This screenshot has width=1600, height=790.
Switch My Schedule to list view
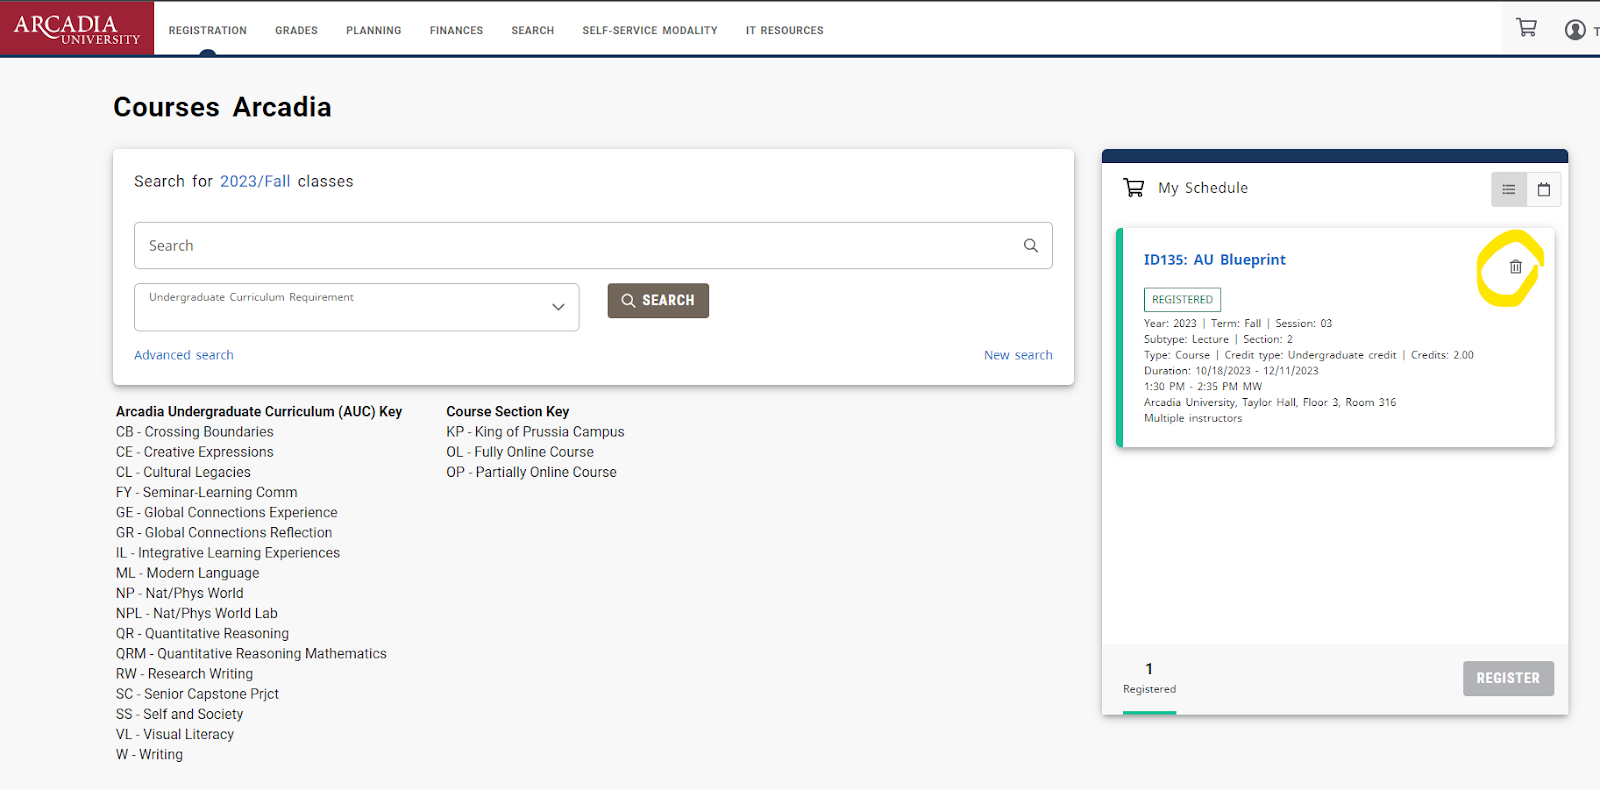[1509, 189]
